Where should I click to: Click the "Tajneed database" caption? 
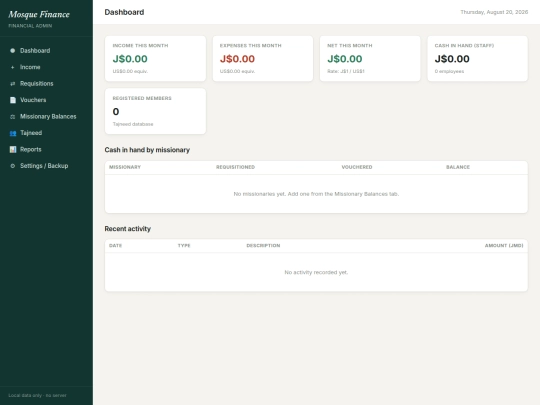coord(133,124)
